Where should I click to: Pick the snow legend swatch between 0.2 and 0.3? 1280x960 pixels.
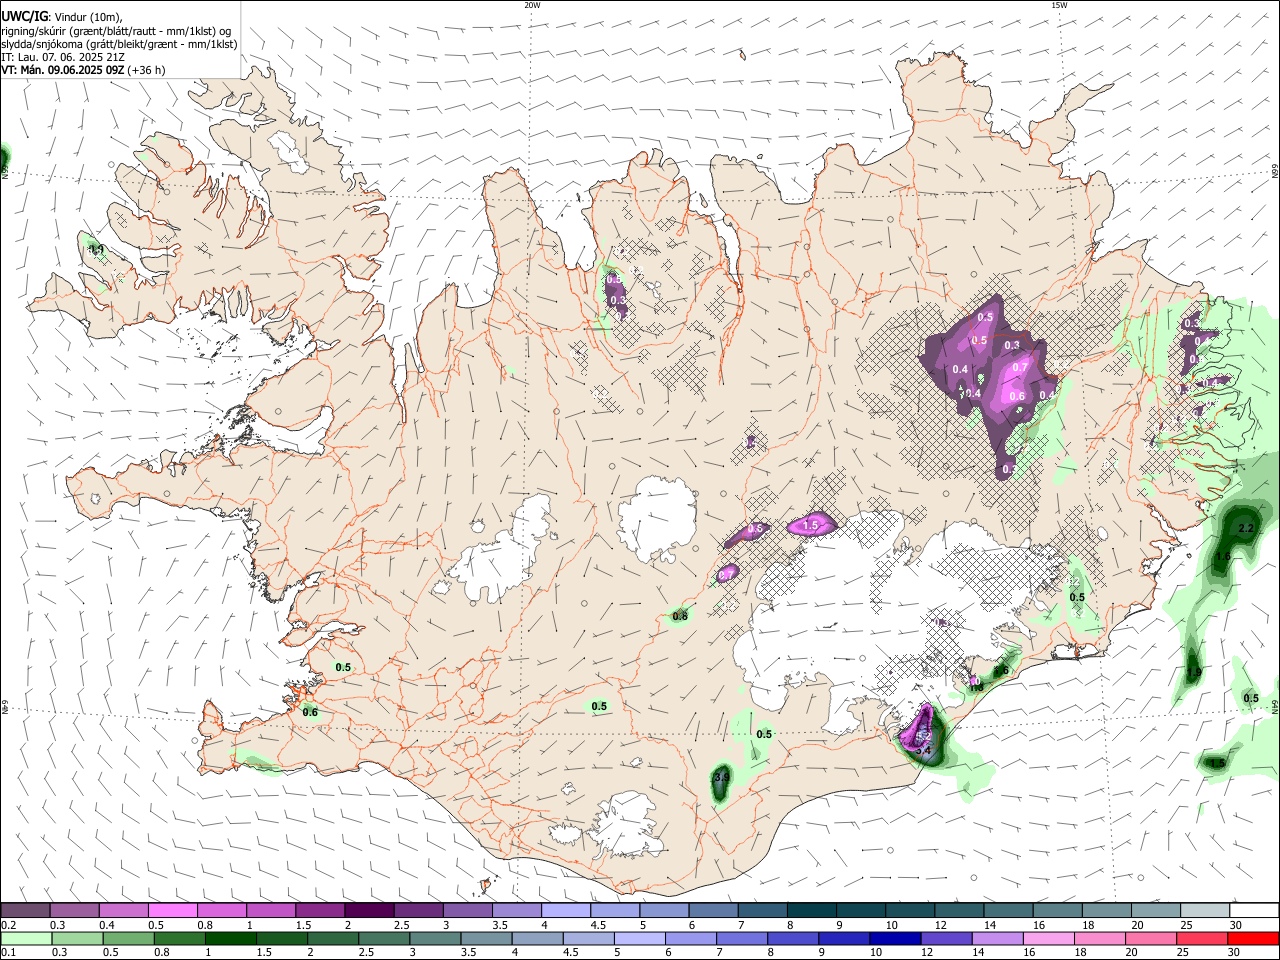(26, 910)
